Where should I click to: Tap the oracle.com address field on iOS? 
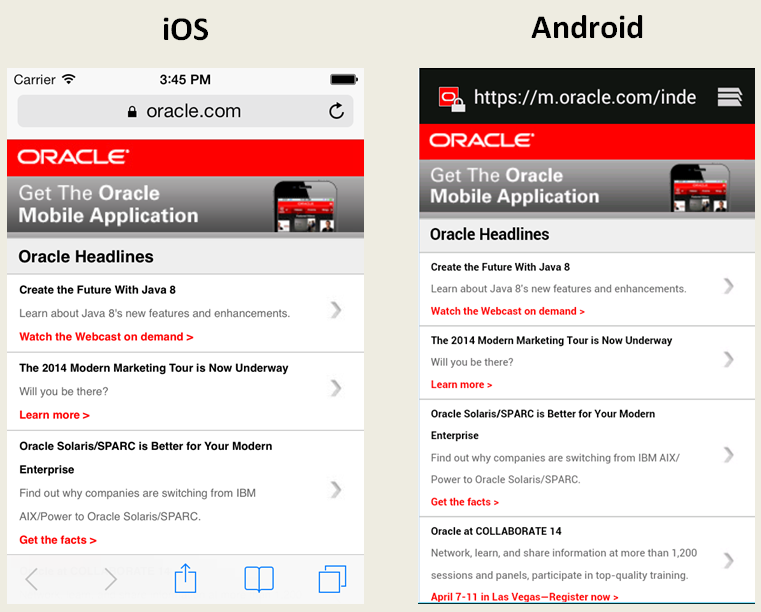coord(185,111)
